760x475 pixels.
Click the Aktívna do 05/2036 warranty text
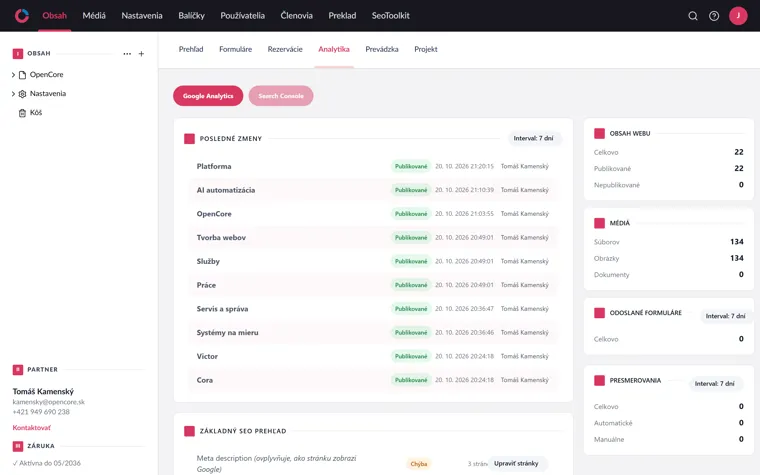tap(47, 463)
